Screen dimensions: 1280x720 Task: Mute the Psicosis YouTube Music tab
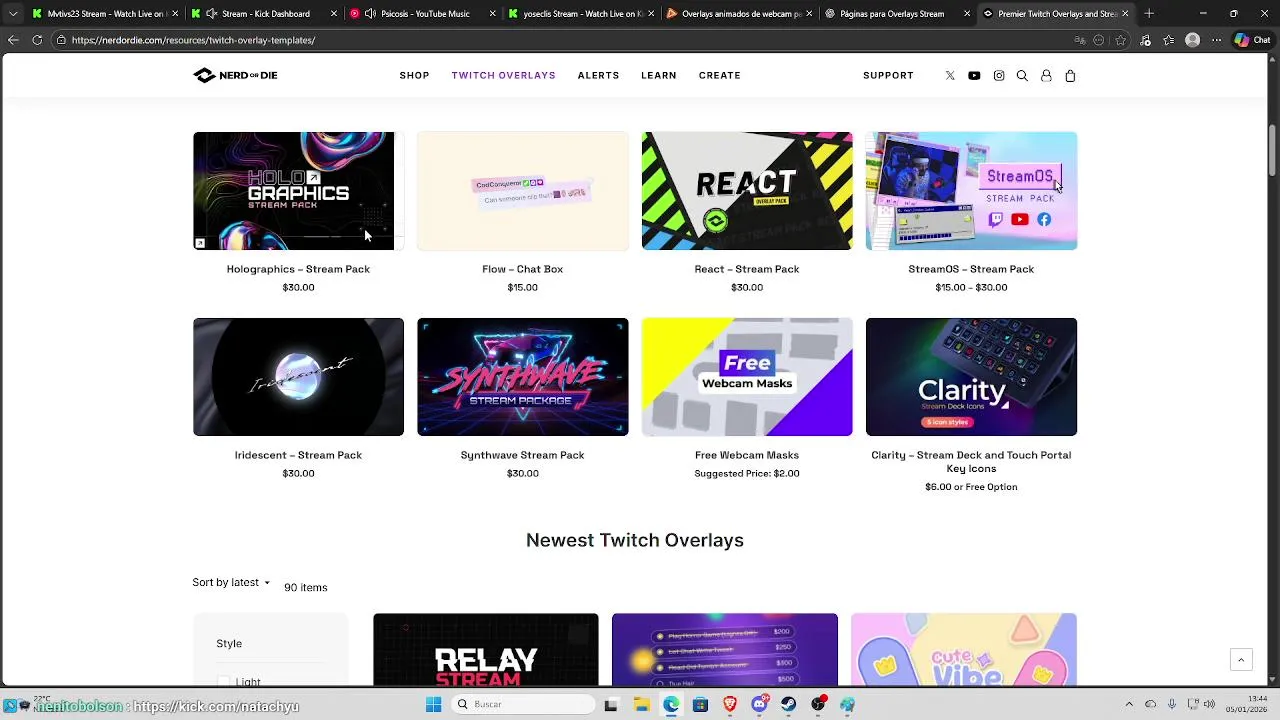(x=370, y=14)
